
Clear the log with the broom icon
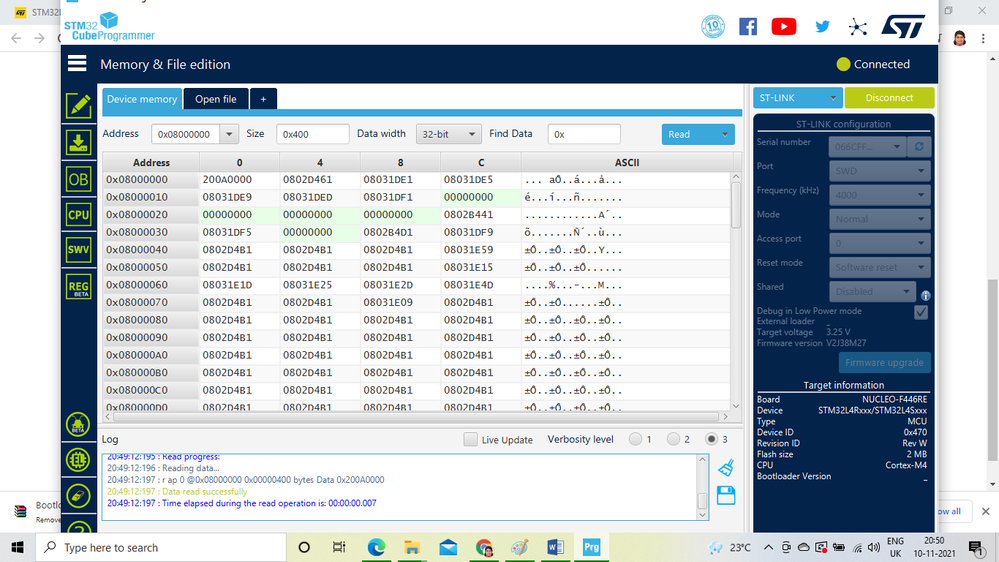726,468
